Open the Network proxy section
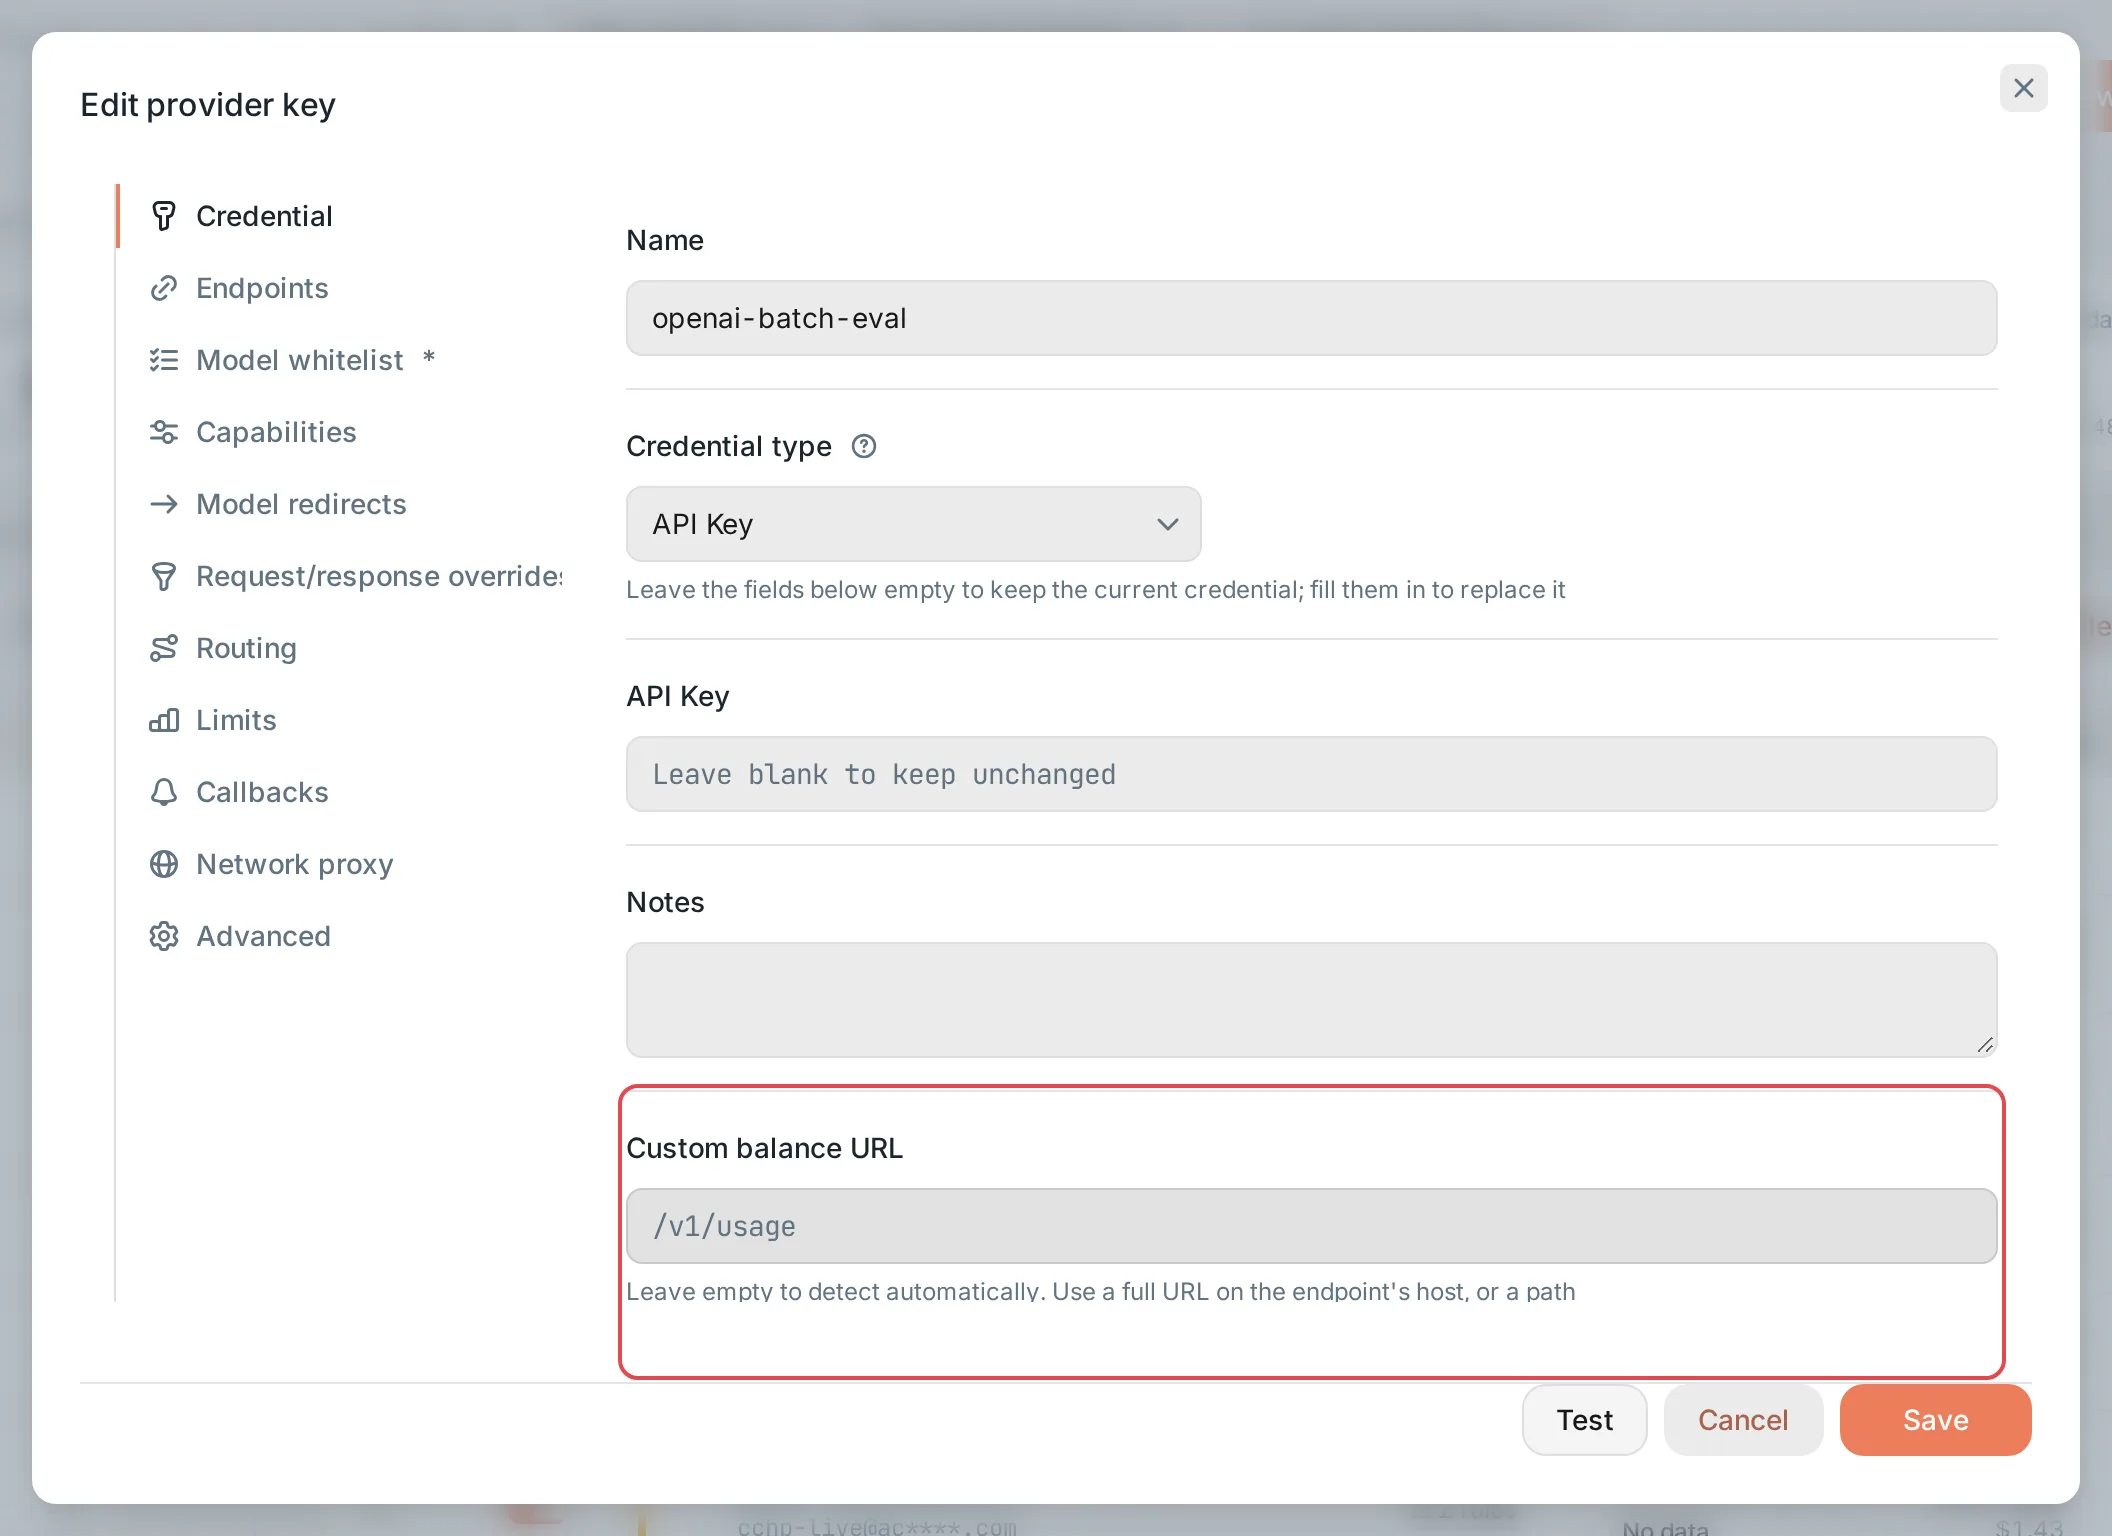Image resolution: width=2112 pixels, height=1536 pixels. tap(294, 864)
